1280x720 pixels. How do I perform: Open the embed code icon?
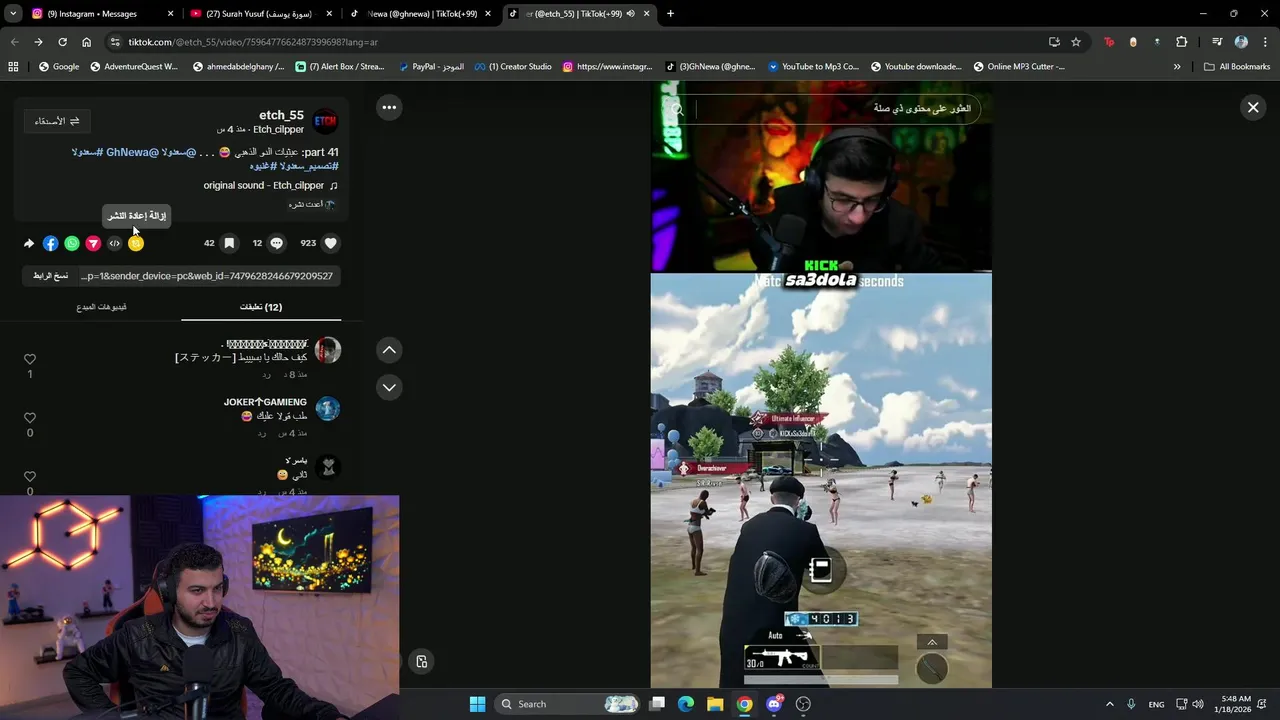point(114,243)
